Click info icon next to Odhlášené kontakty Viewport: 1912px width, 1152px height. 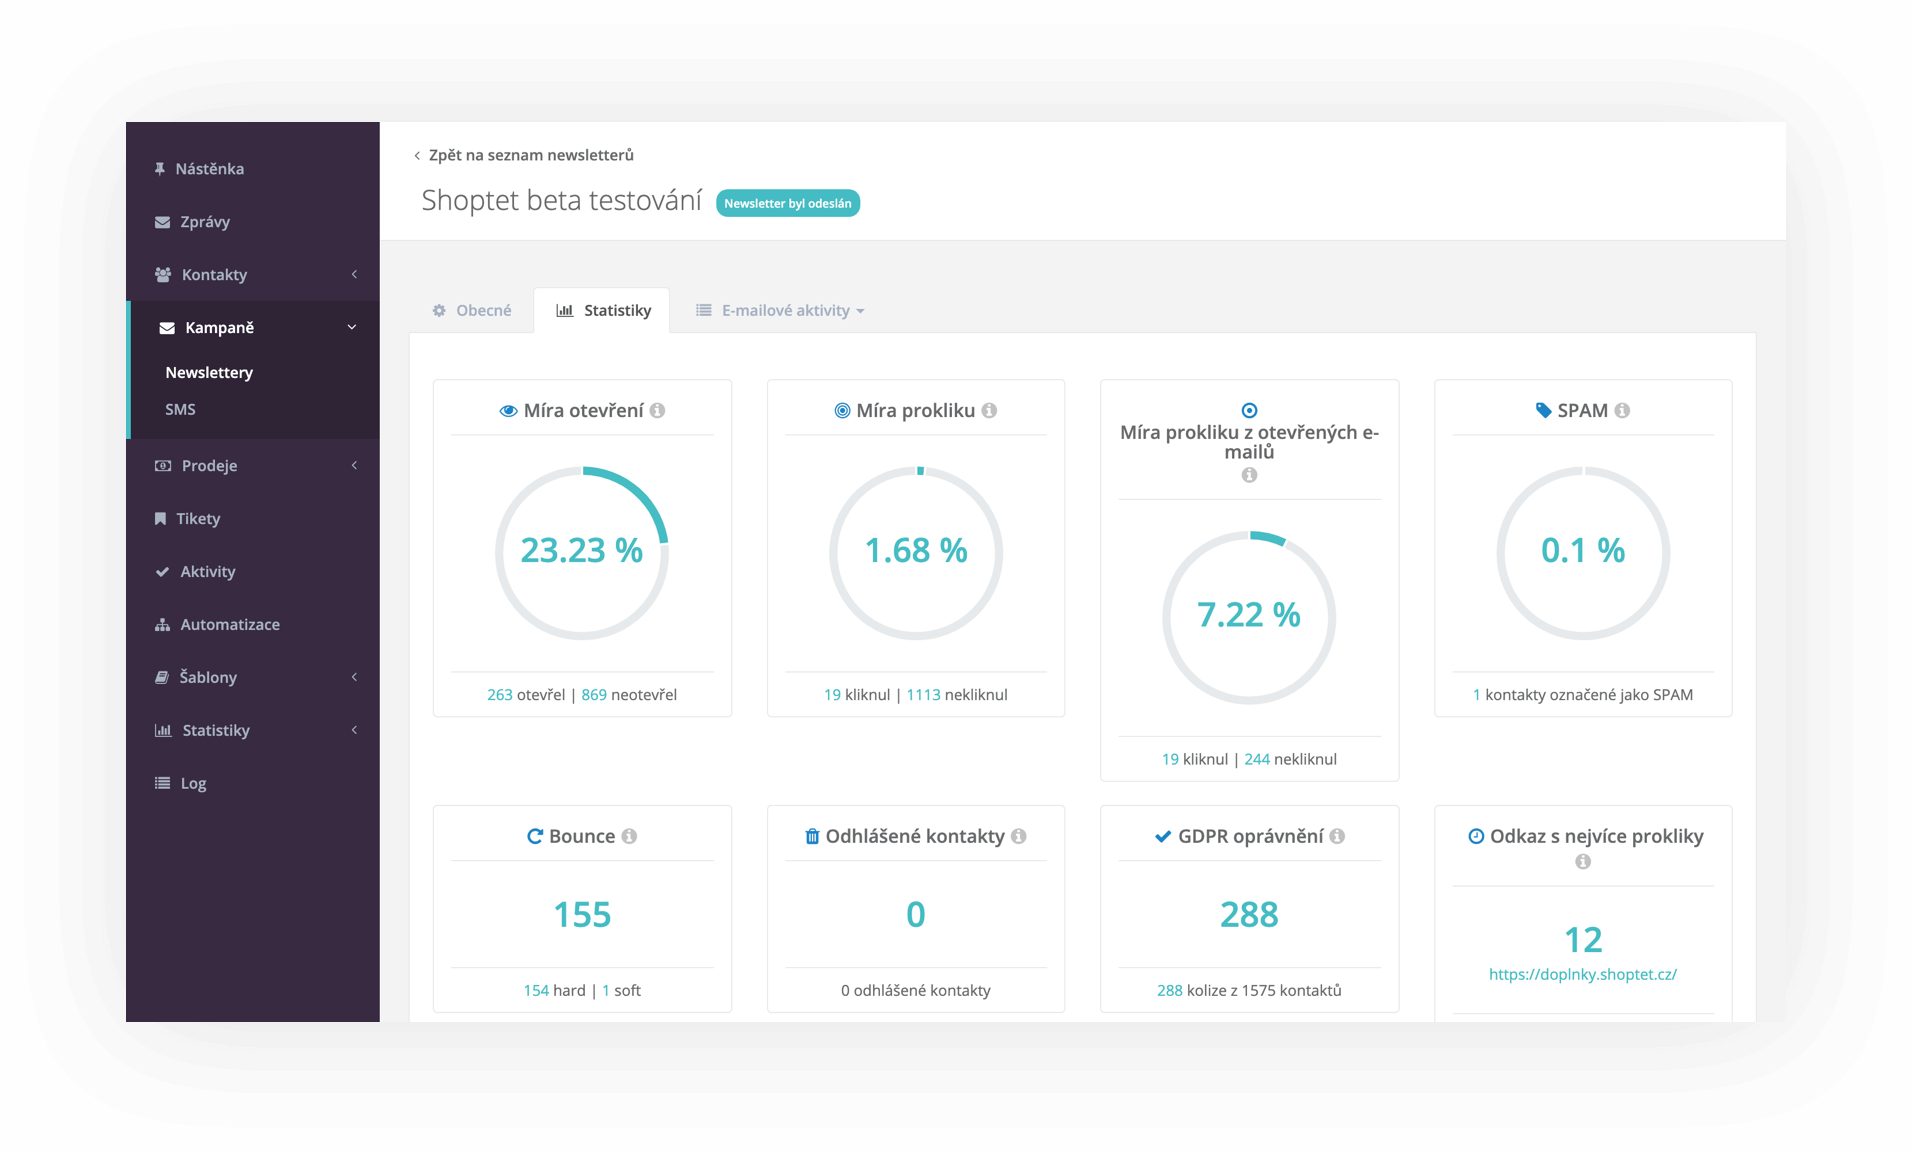coord(1018,836)
